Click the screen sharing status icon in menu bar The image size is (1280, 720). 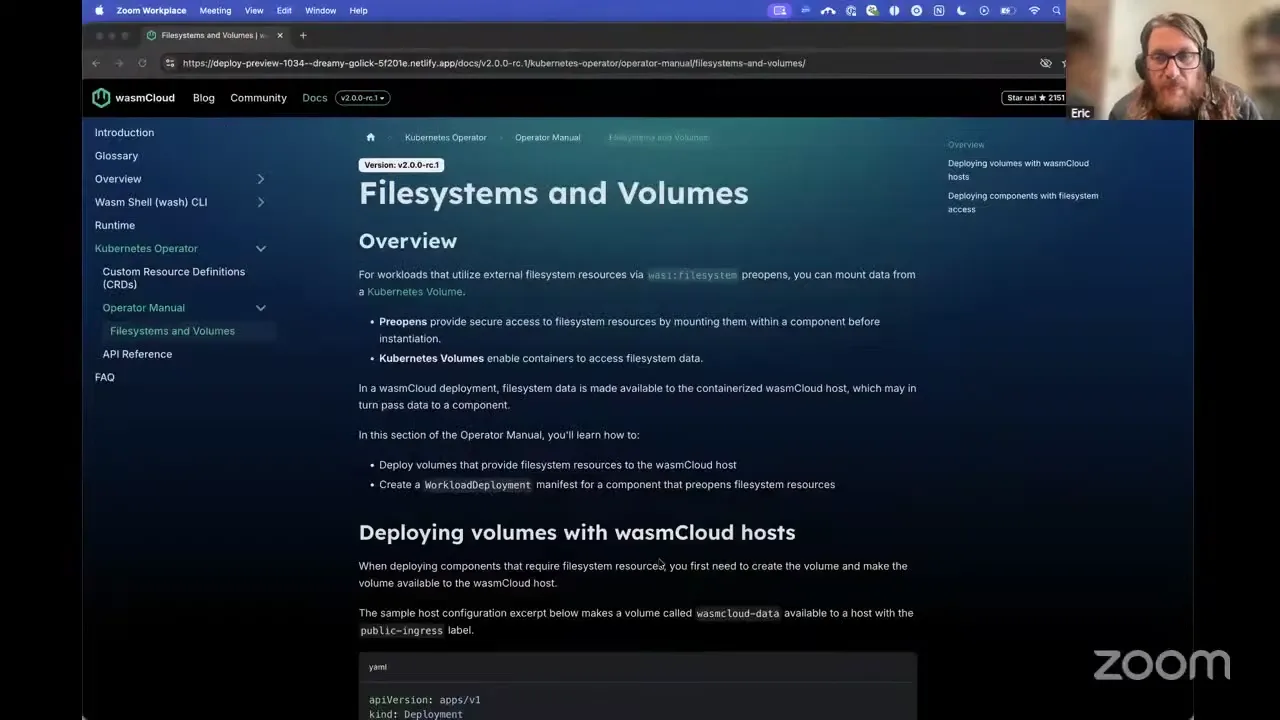click(780, 10)
